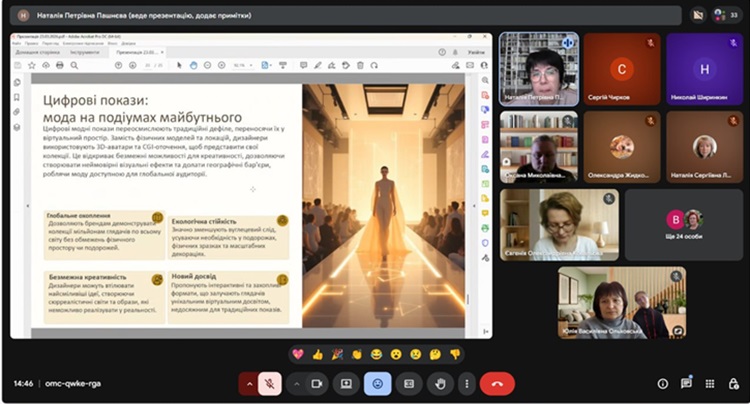The image size is (750, 404).
Task: Send the heart emoji reaction
Action: click(297, 354)
